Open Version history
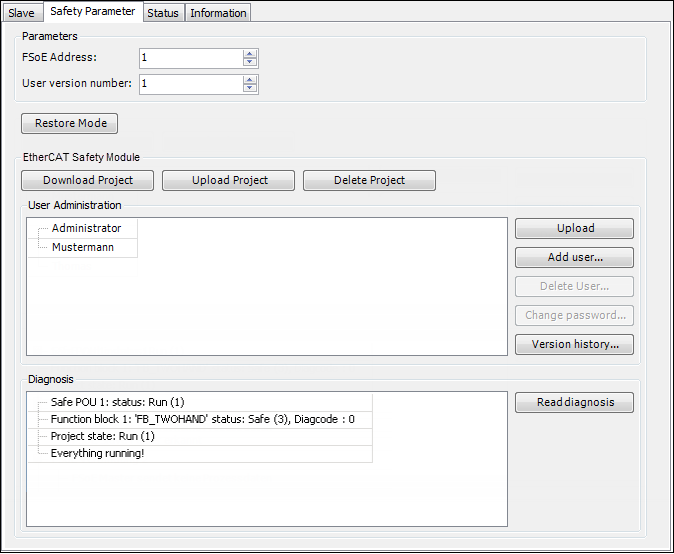This screenshot has height=554, width=674. click(574, 345)
